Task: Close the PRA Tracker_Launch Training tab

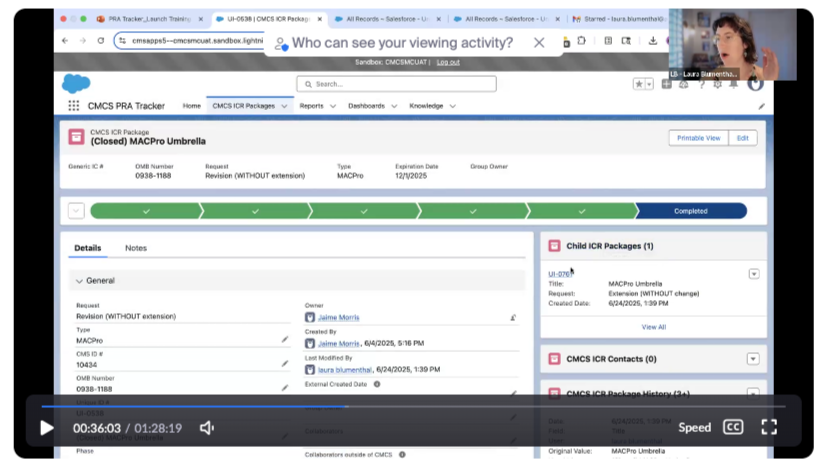Action: pos(201,19)
